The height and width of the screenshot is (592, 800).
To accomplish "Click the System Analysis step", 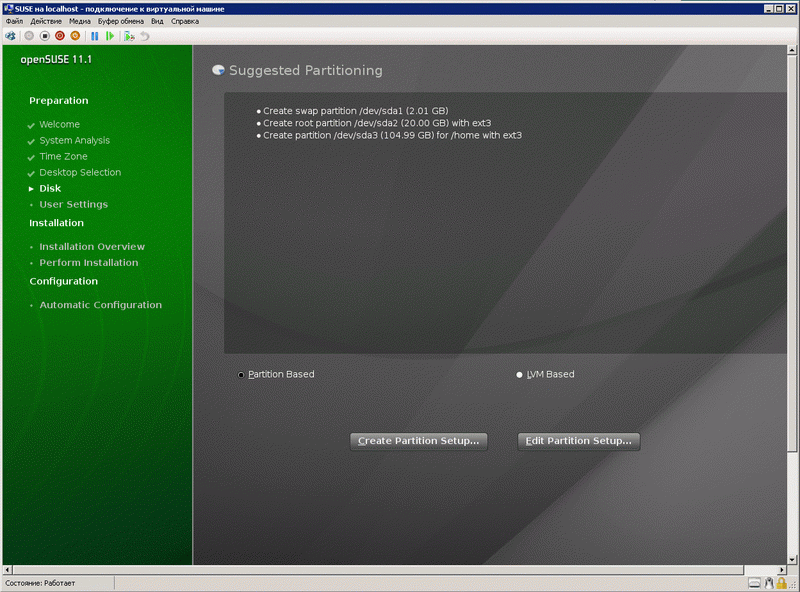I will pyautogui.click(x=74, y=140).
